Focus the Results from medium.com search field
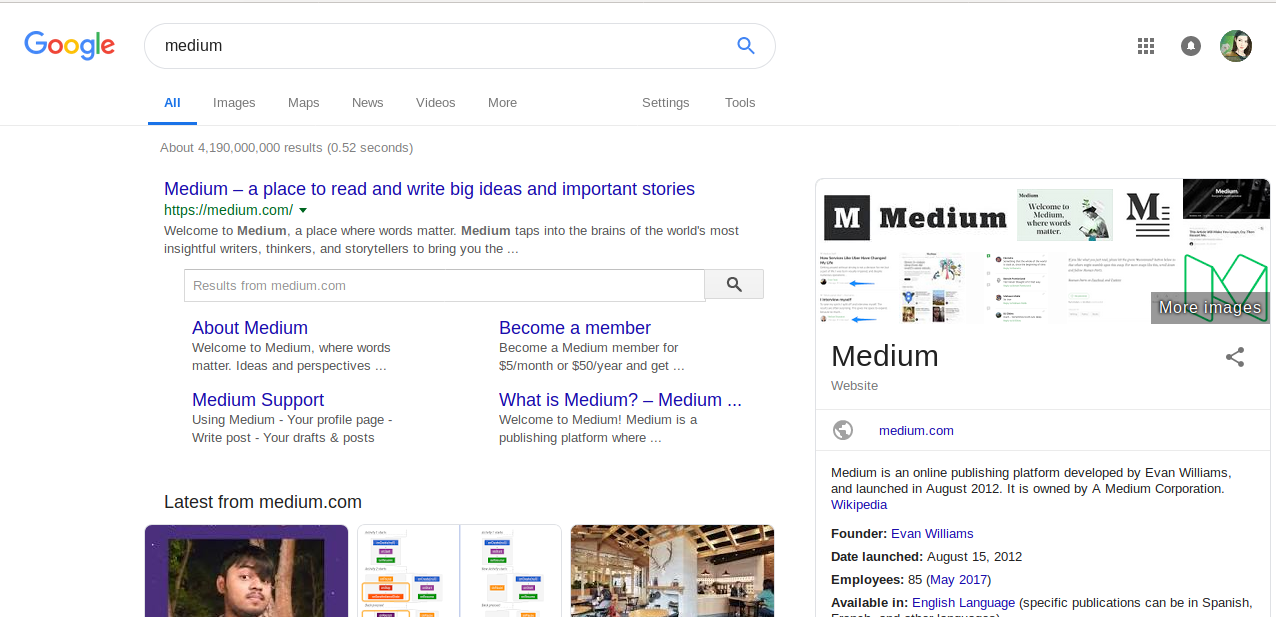The height and width of the screenshot is (617, 1276). (444, 285)
